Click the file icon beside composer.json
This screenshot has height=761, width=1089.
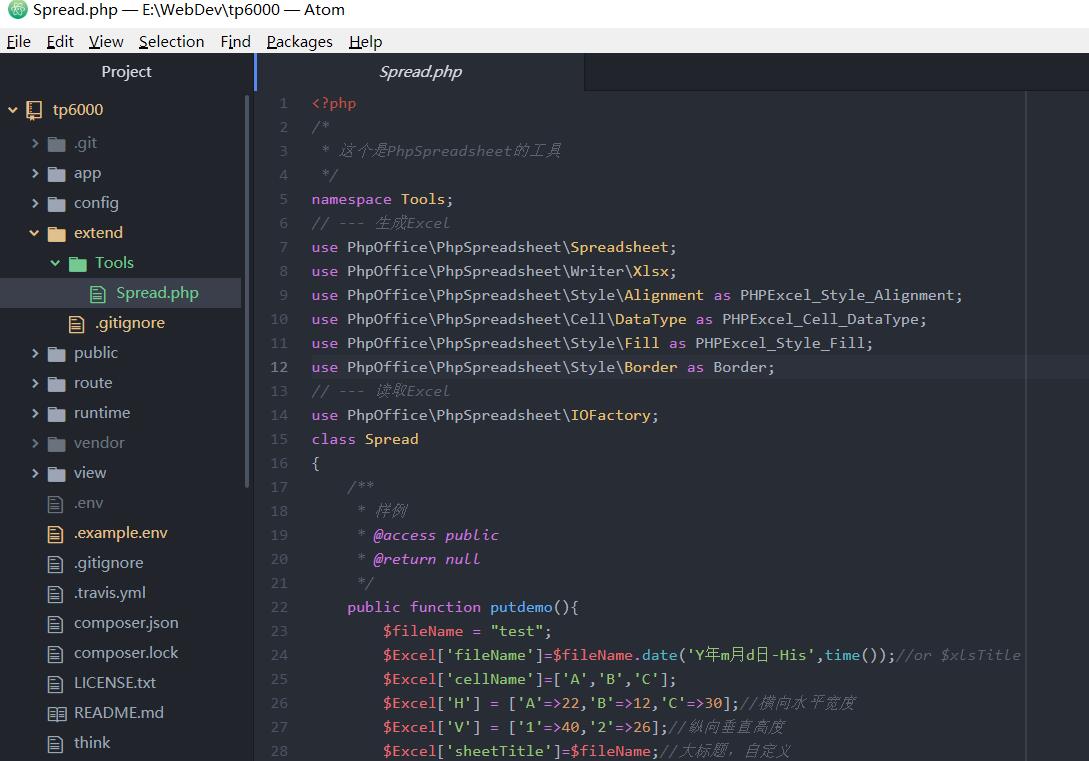pyautogui.click(x=57, y=622)
